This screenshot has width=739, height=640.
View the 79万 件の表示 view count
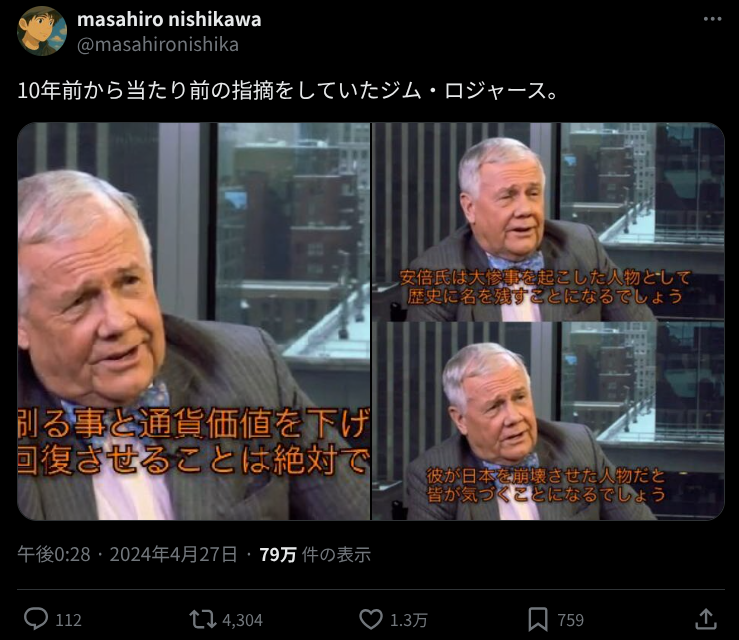tap(315, 555)
